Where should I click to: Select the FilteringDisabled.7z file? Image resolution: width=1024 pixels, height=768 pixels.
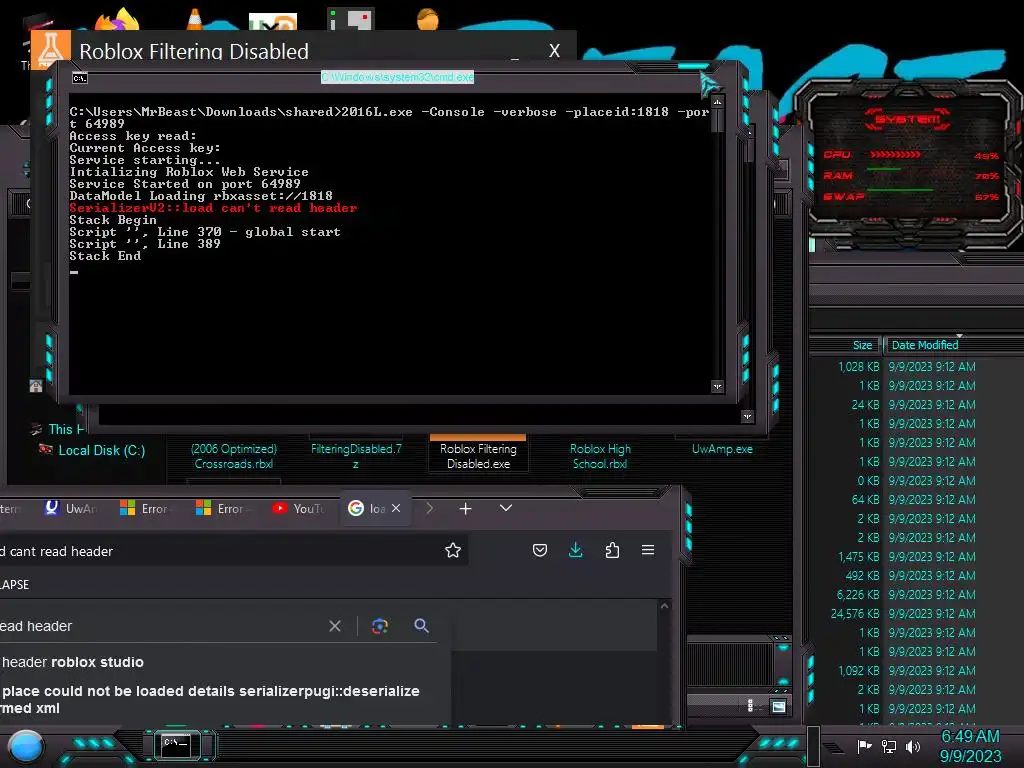click(356, 456)
